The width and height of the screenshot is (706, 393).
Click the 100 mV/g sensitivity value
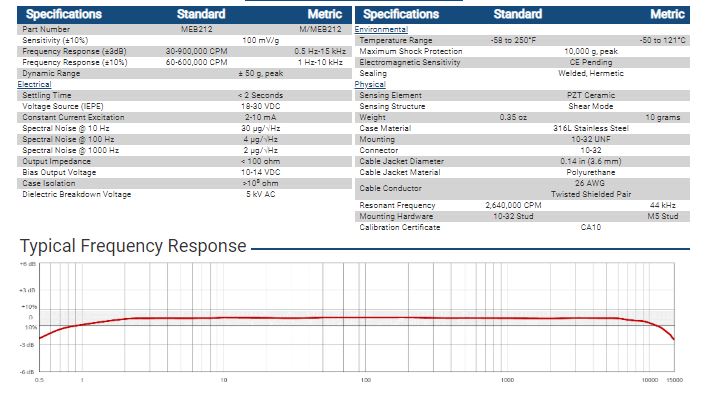[x=260, y=40]
